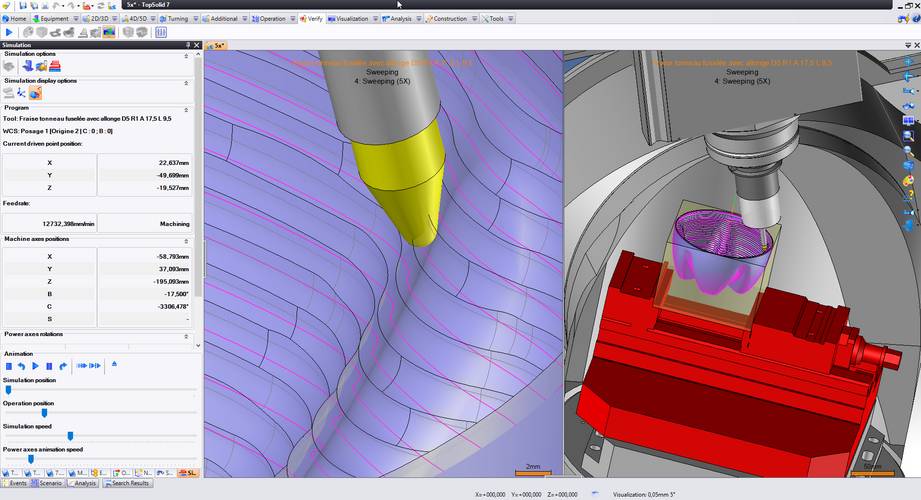Open the Operation menu tab
Image resolution: width=921 pixels, height=500 pixels.
[271, 18]
